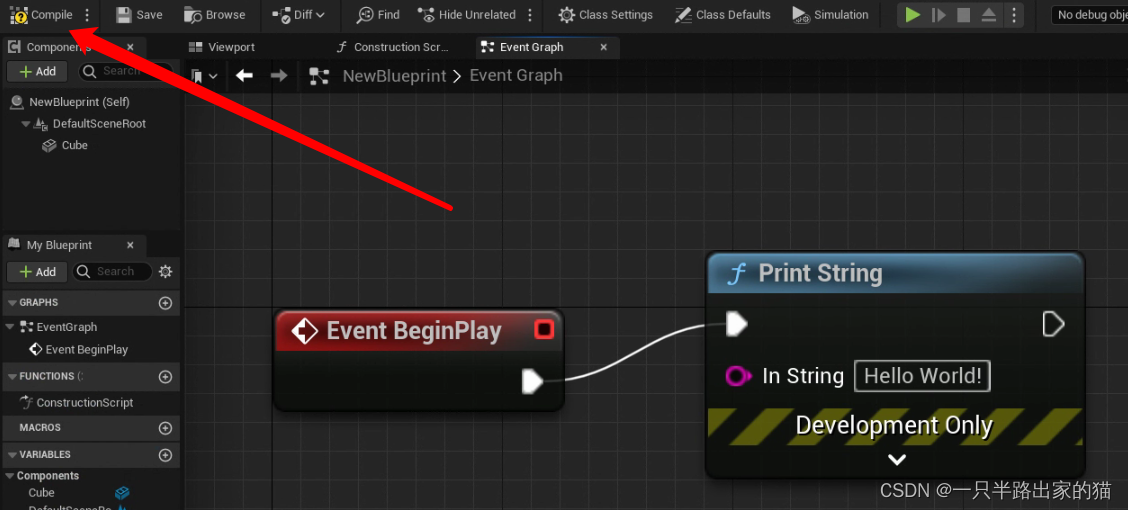Click the In String magenta pin
1128x510 pixels.
(737, 375)
